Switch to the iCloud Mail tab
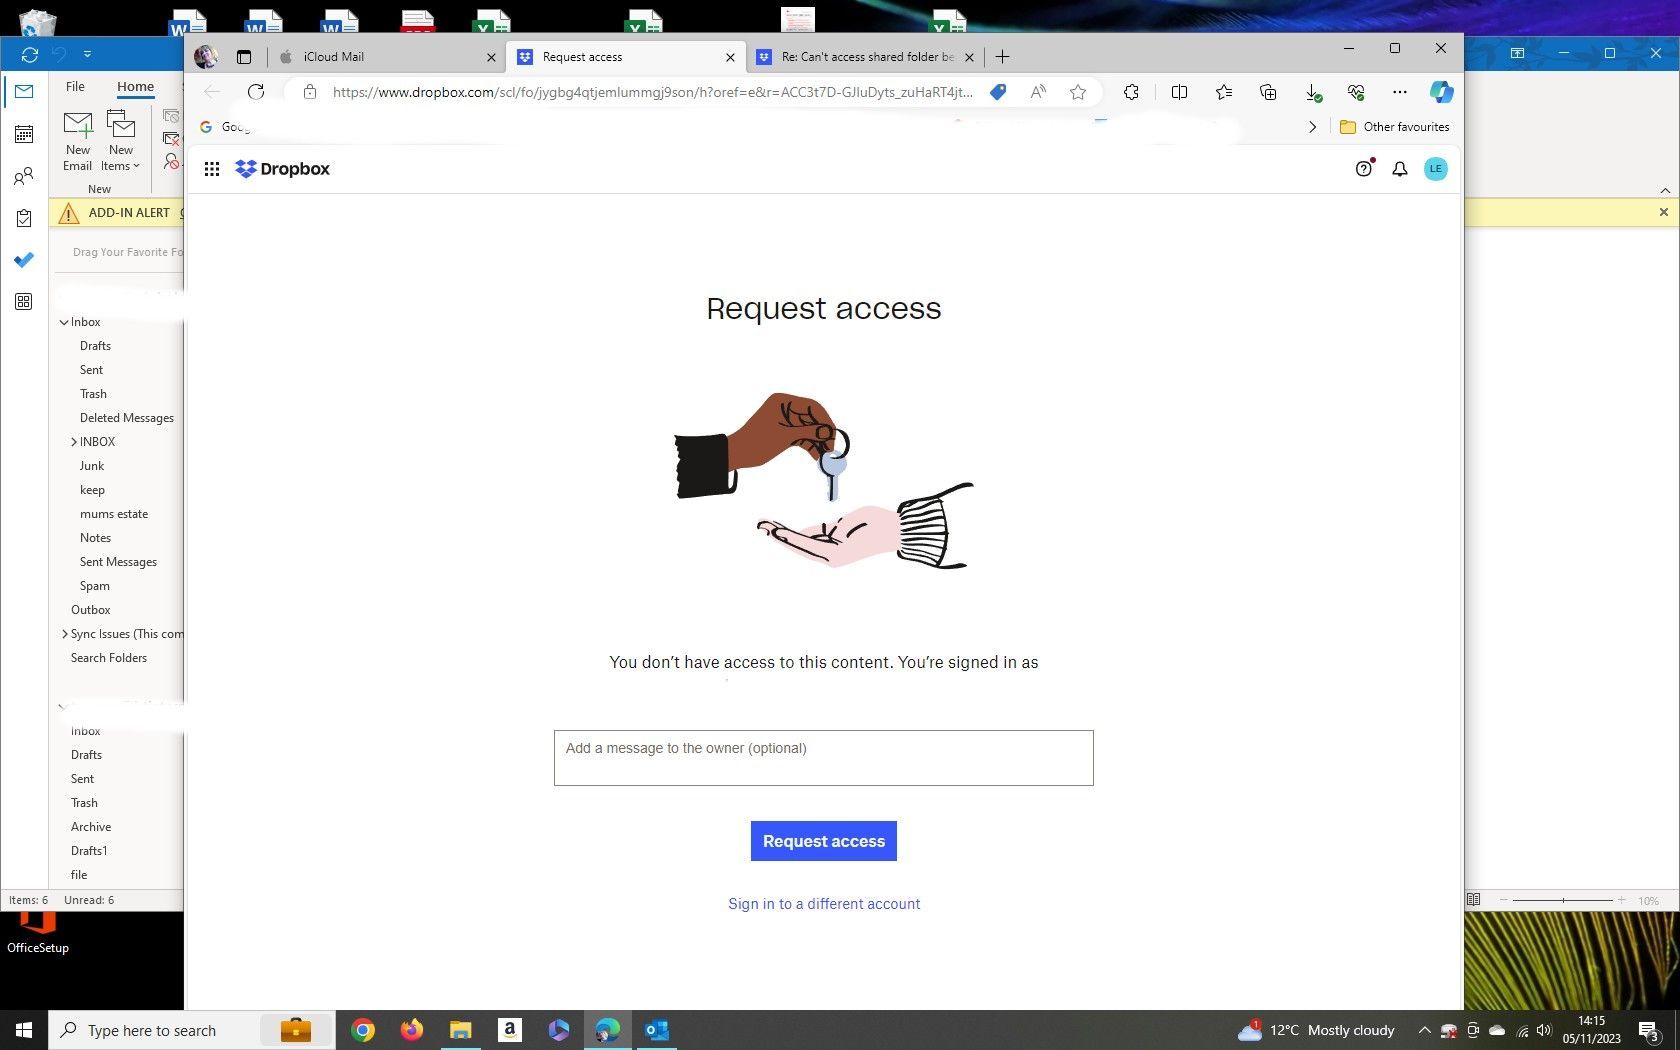Viewport: 1680px width, 1050px height. [389, 57]
